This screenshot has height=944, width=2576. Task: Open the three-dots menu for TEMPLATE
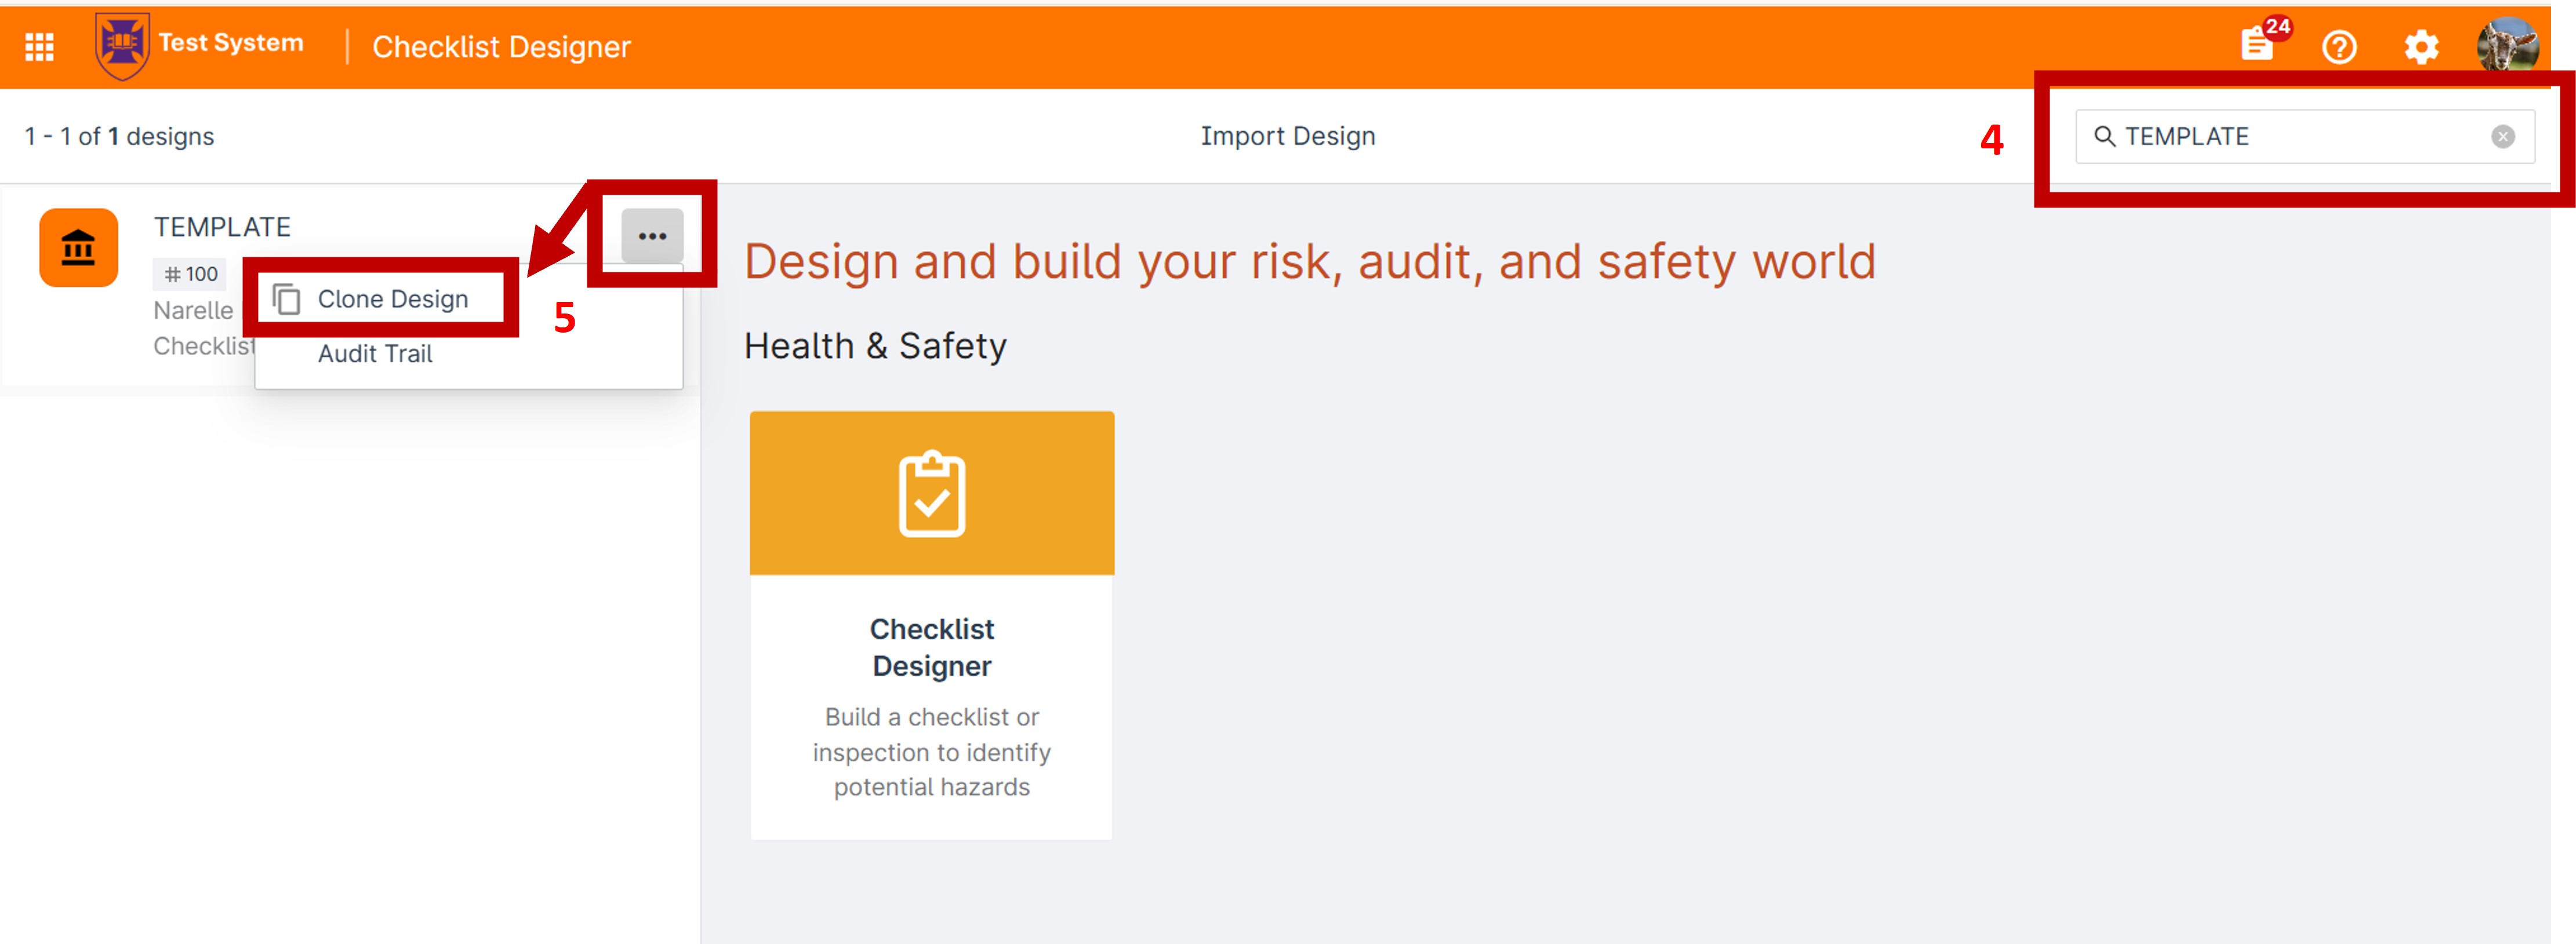click(652, 236)
